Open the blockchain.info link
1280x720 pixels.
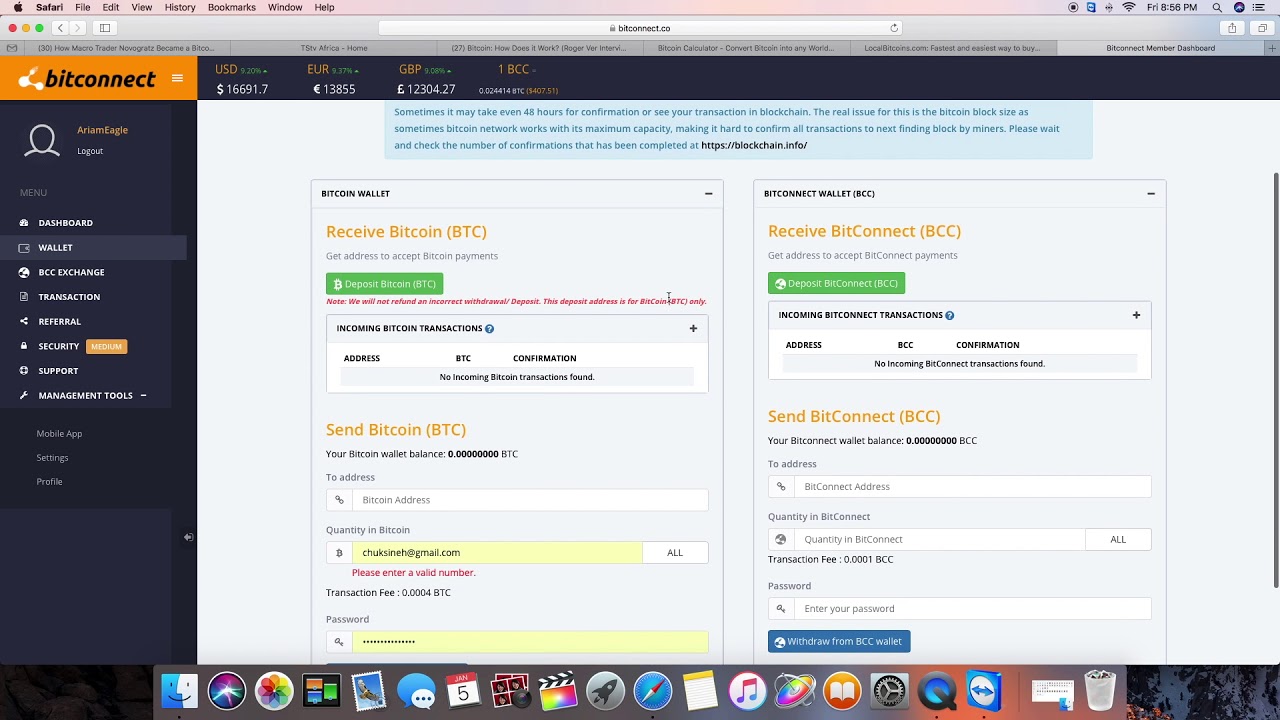754,145
